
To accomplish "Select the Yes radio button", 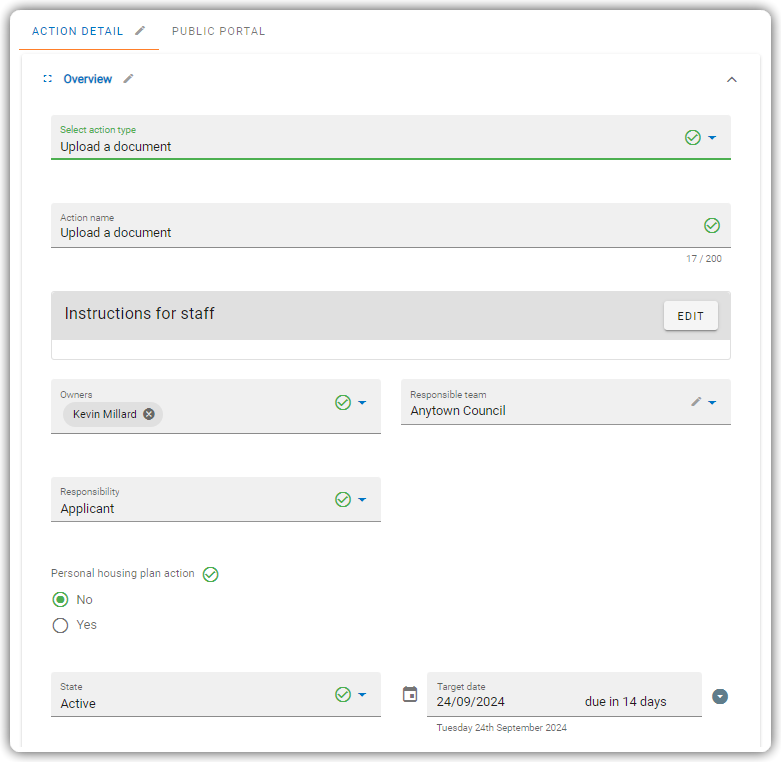I will click(60, 625).
